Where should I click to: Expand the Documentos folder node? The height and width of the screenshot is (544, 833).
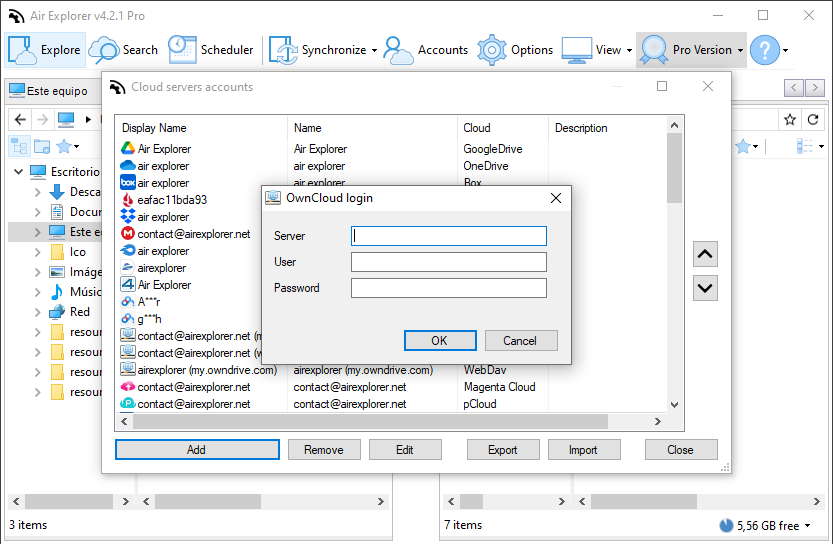point(37,212)
